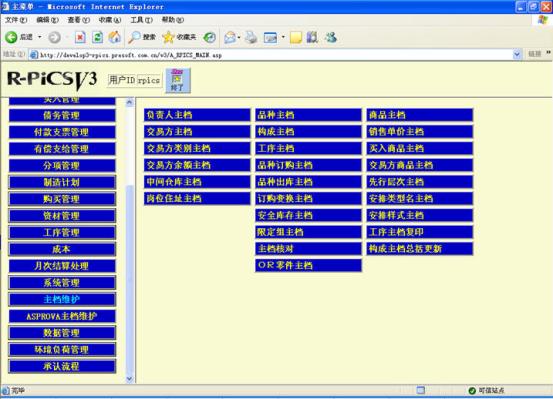Open the 工具 menu
553x399 pixels.
point(141,20)
